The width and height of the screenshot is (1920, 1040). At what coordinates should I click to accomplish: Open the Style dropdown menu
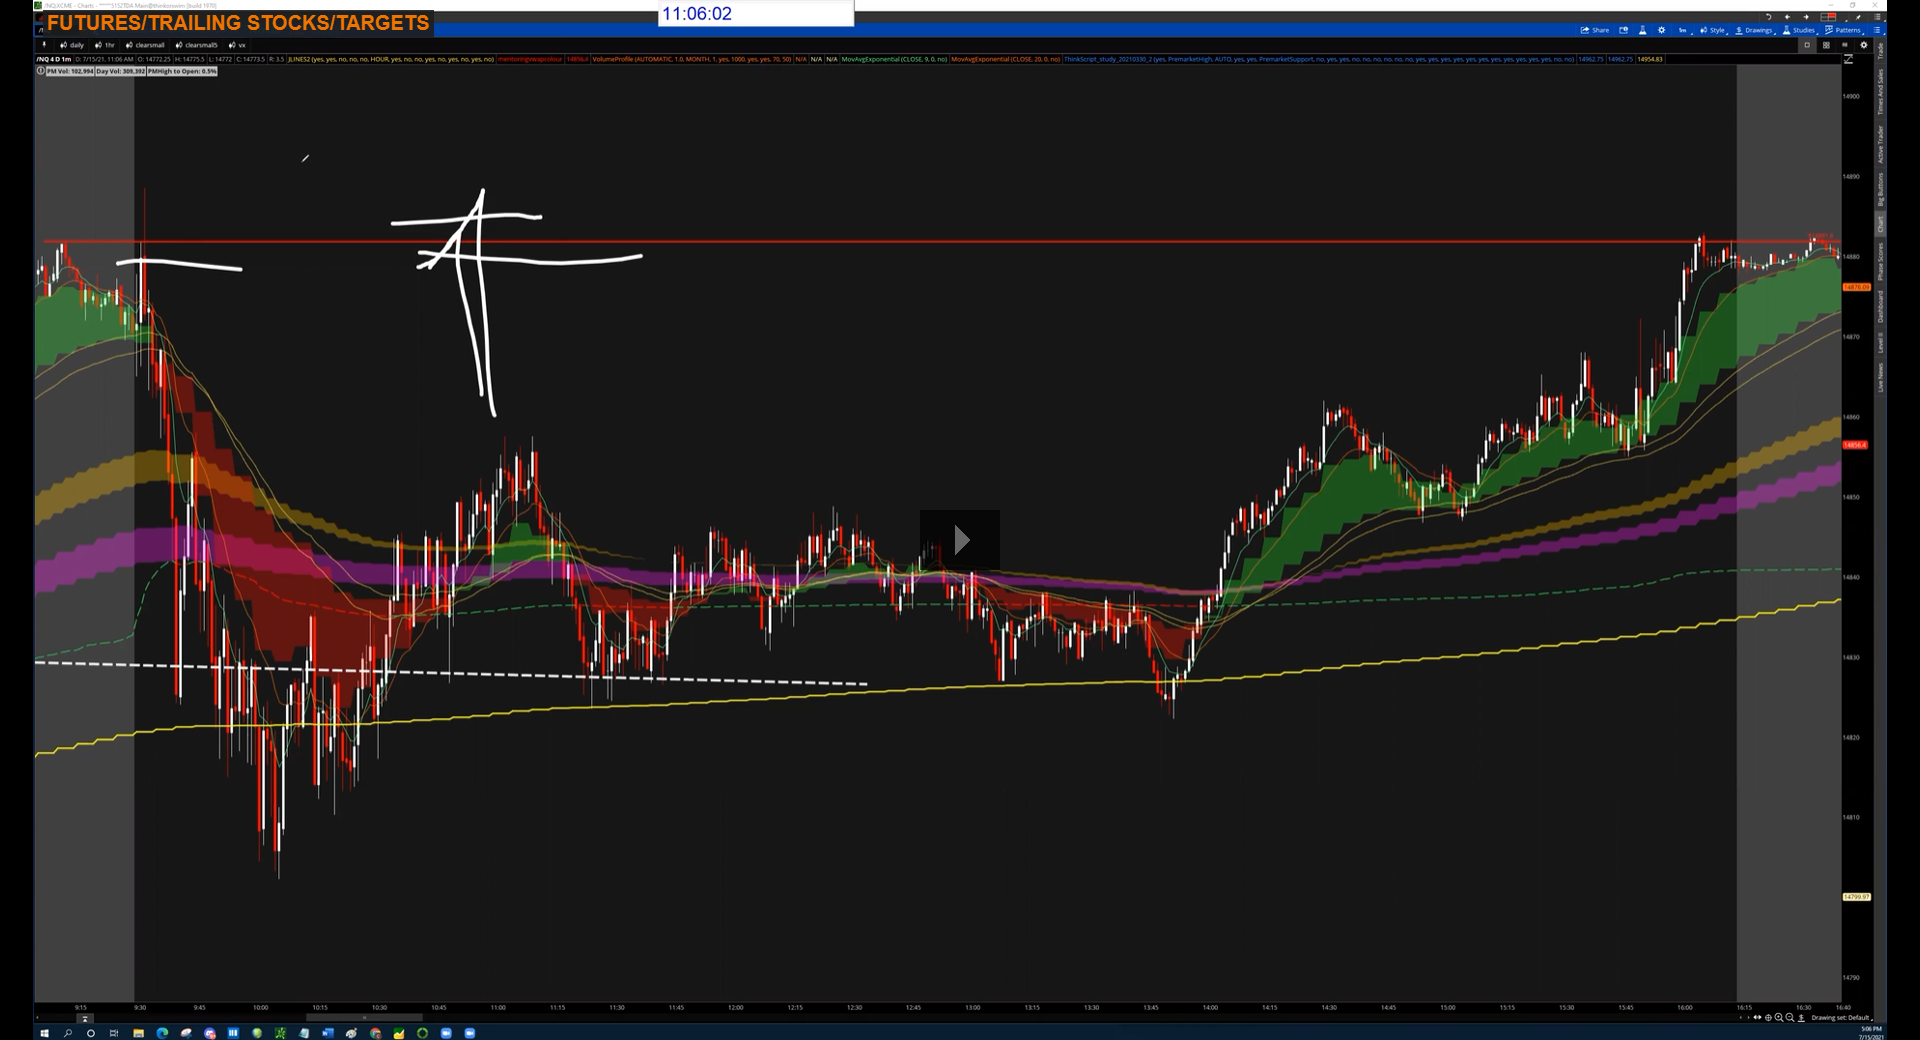pyautogui.click(x=1714, y=30)
